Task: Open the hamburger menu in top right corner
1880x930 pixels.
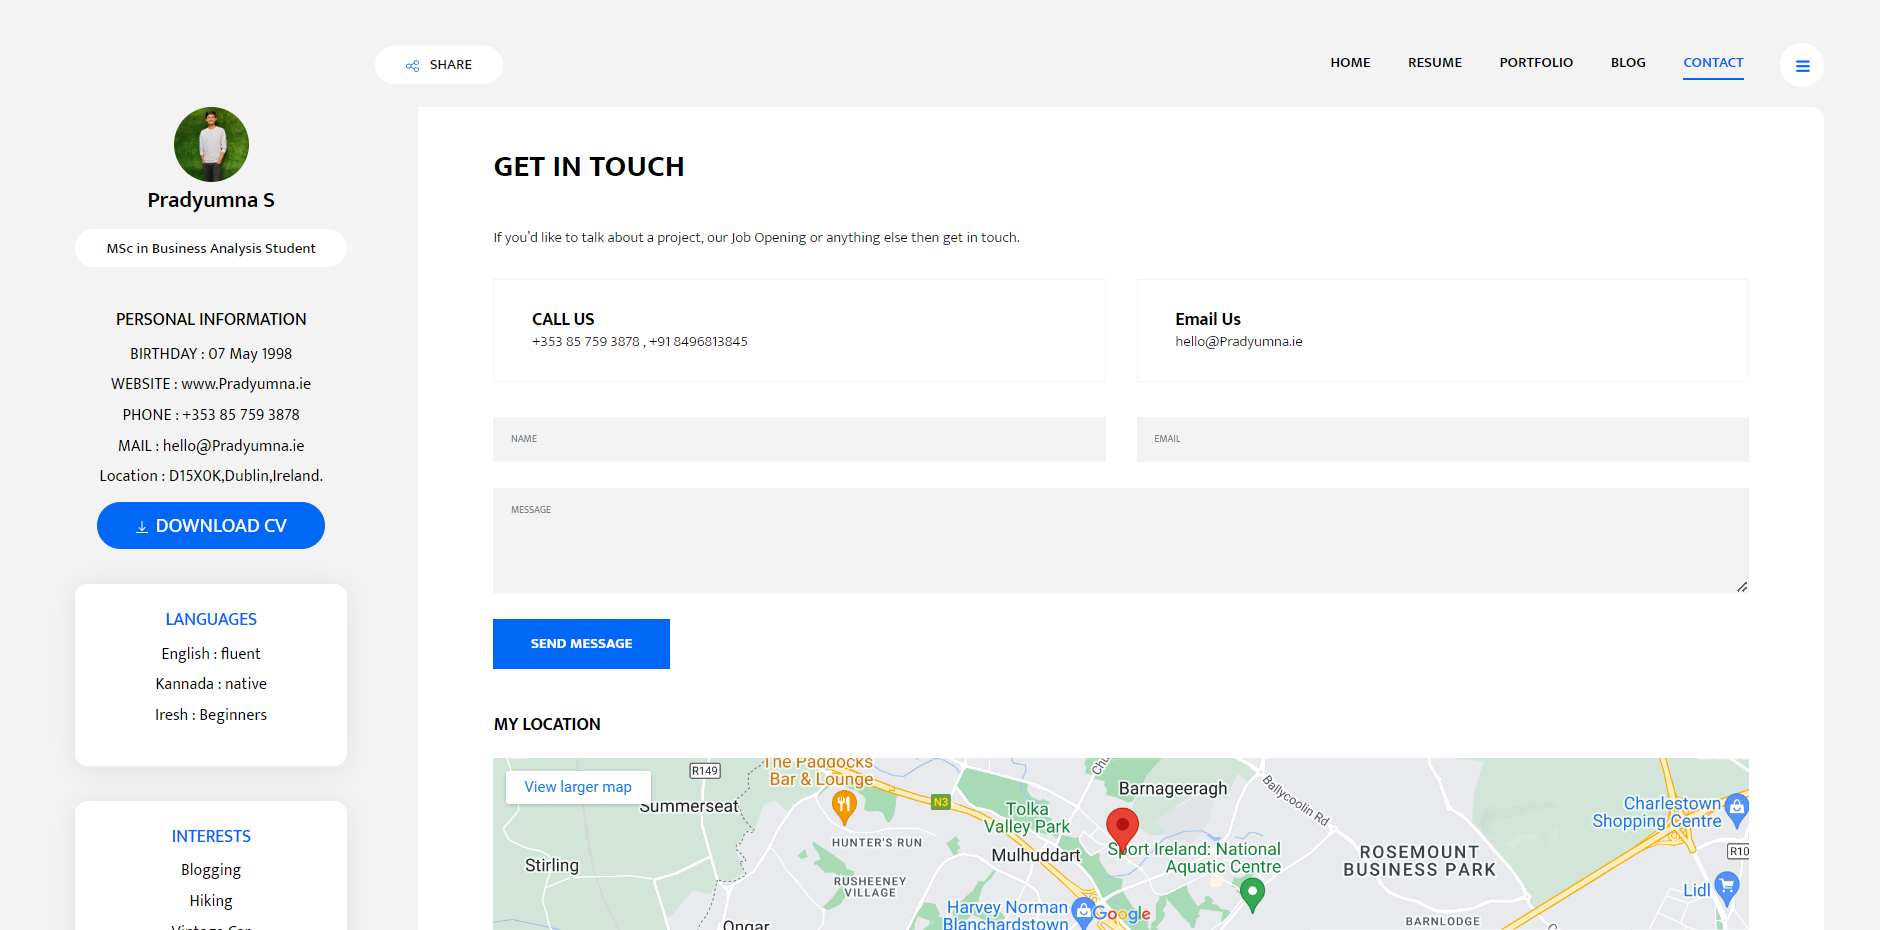Action: (x=1802, y=64)
